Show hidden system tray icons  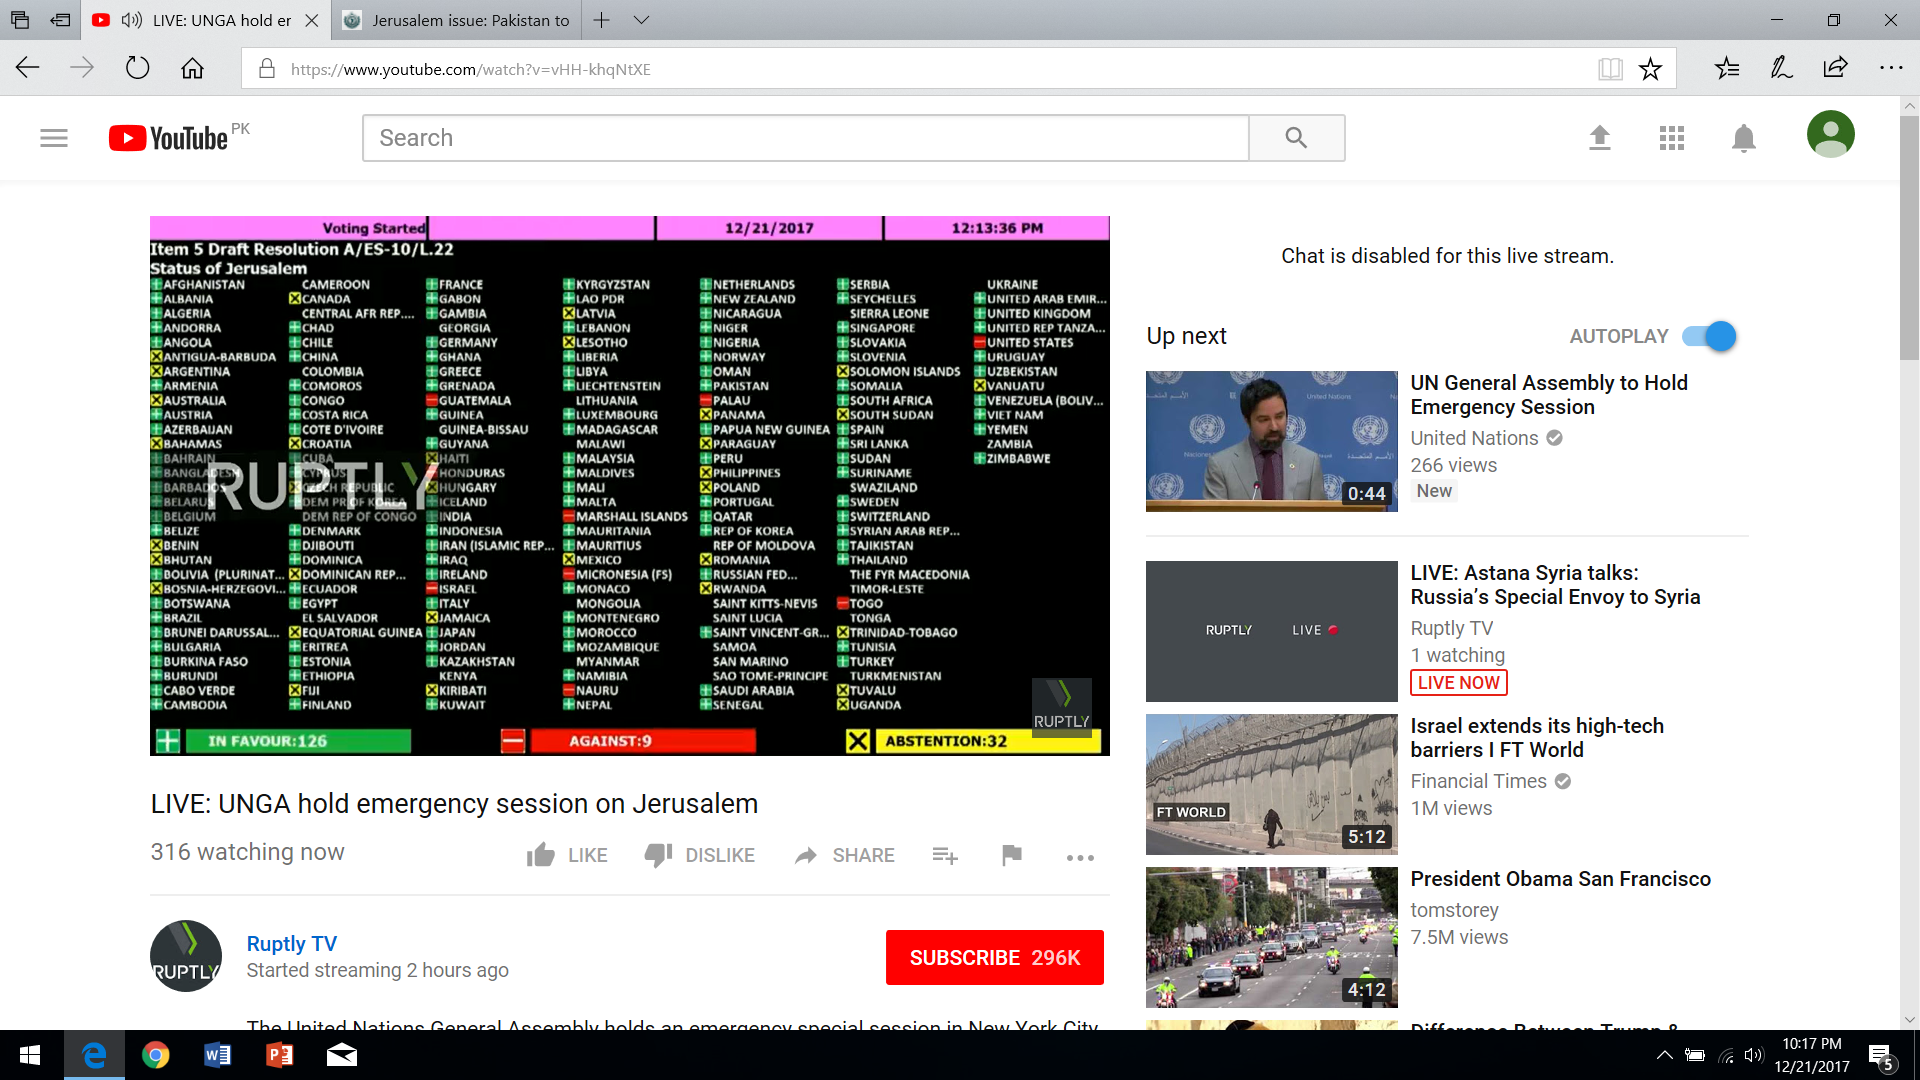tap(1664, 1055)
